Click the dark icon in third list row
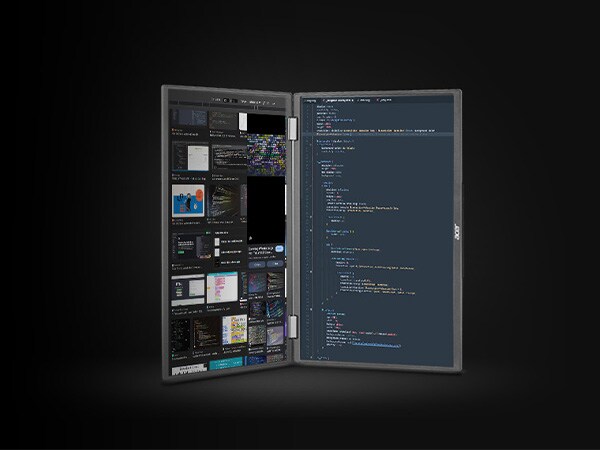 coord(217,263)
